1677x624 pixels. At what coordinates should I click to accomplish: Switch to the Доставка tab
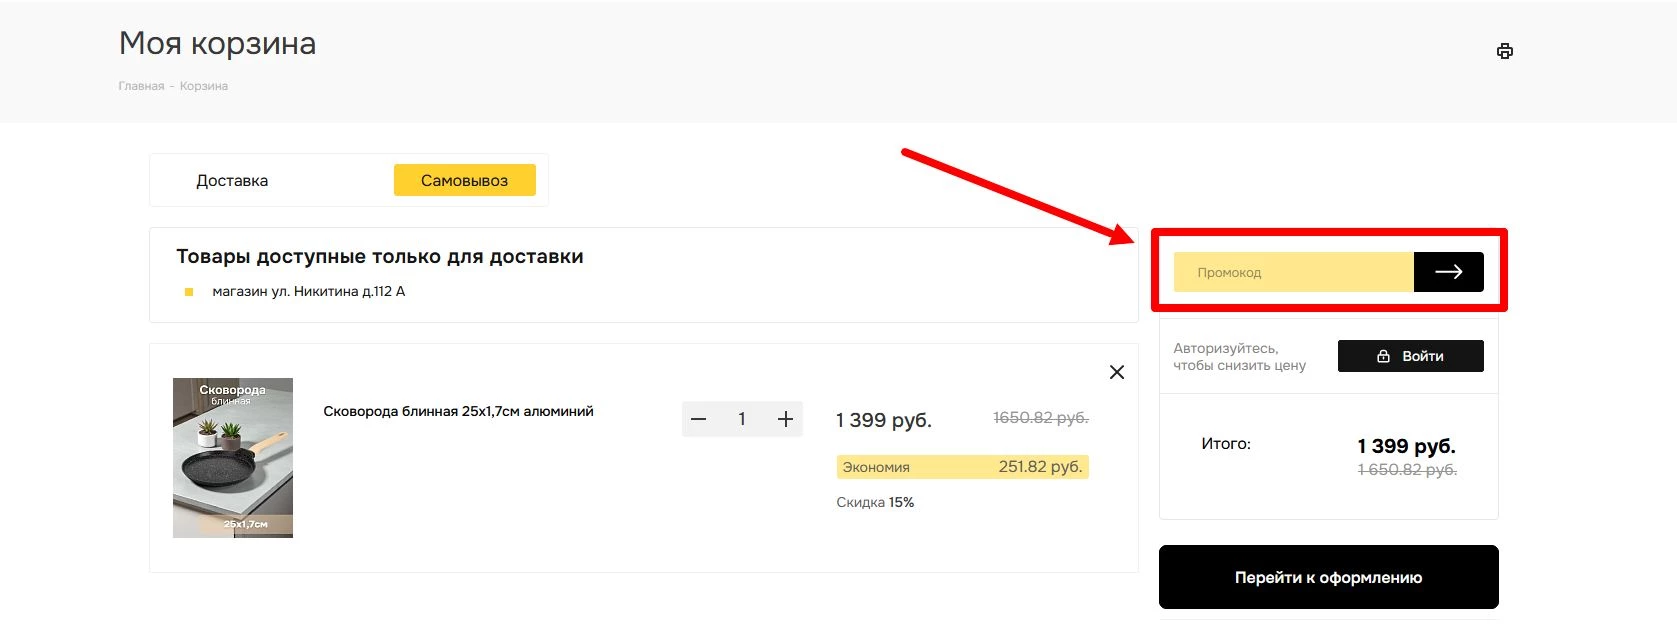[x=232, y=181]
